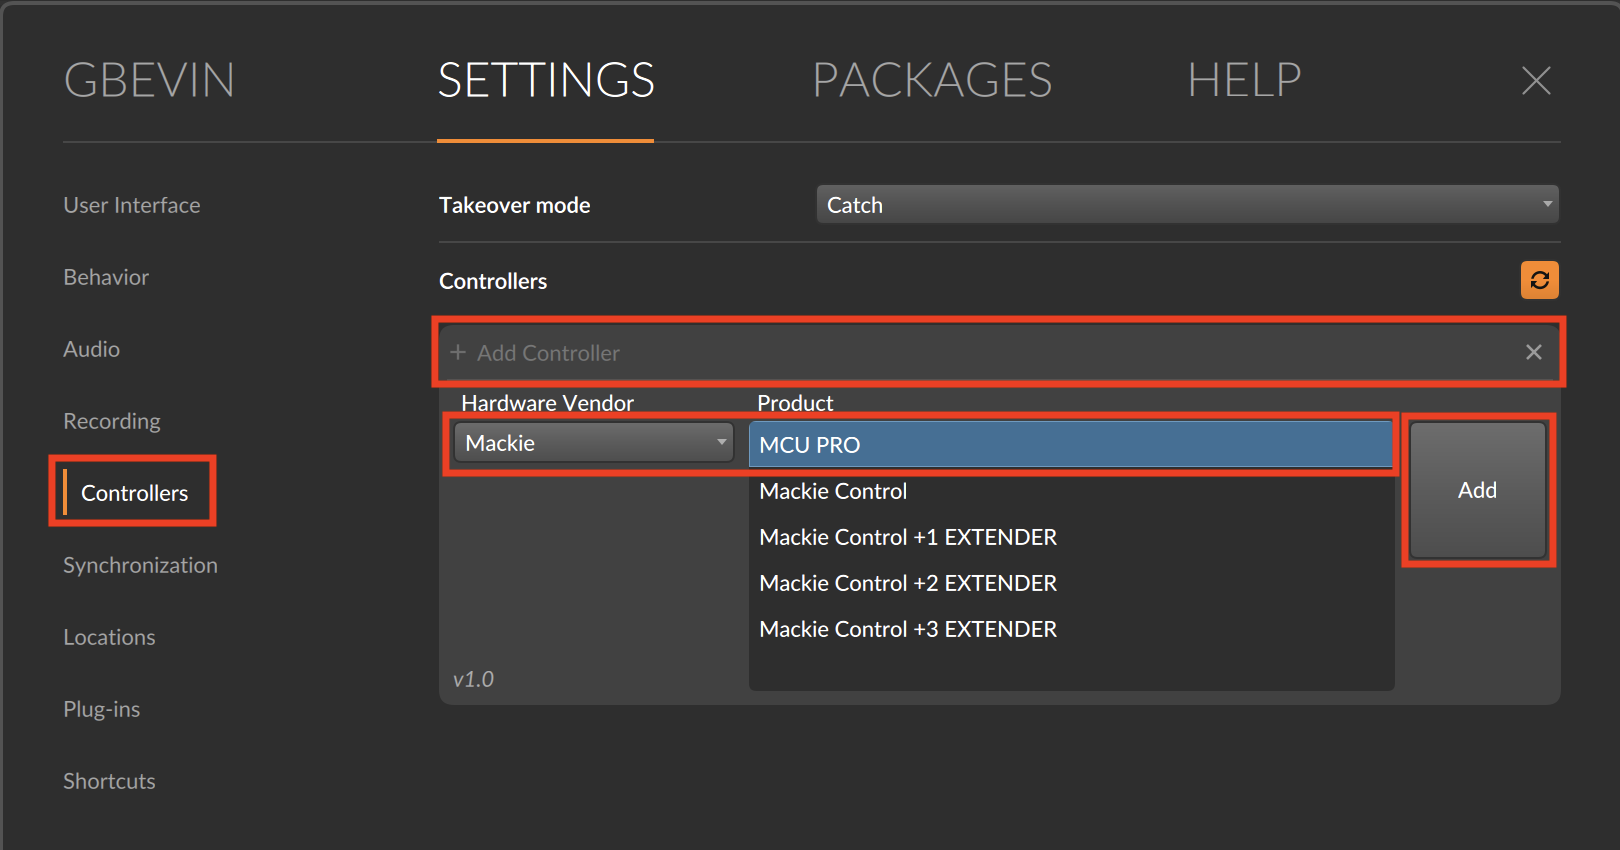Close the settings dashboard window
Screen dimensions: 1620x850
[1536, 80]
